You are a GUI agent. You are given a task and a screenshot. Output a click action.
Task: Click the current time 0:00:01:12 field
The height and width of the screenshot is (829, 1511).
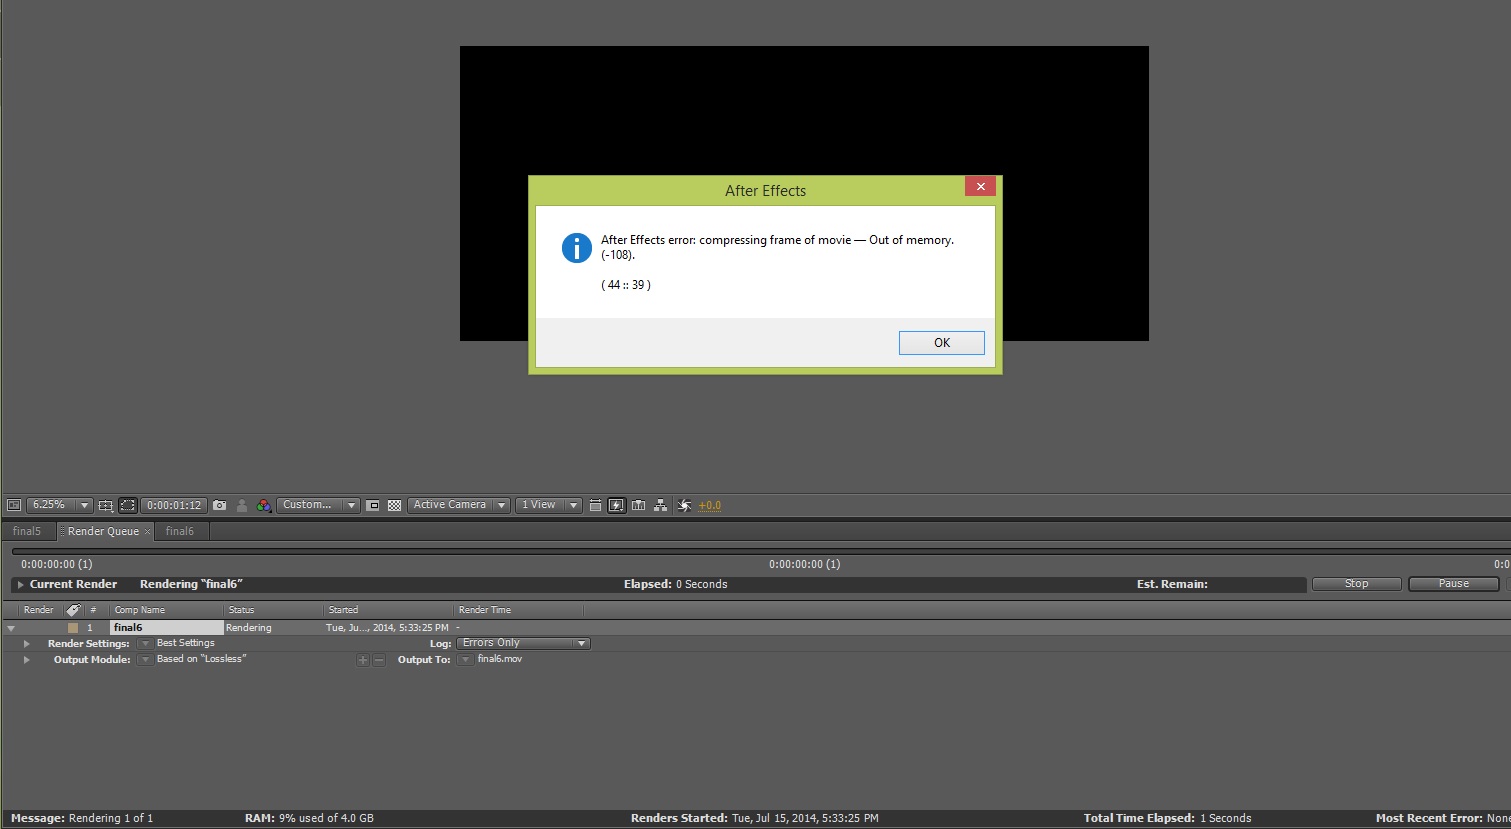pyautogui.click(x=174, y=505)
